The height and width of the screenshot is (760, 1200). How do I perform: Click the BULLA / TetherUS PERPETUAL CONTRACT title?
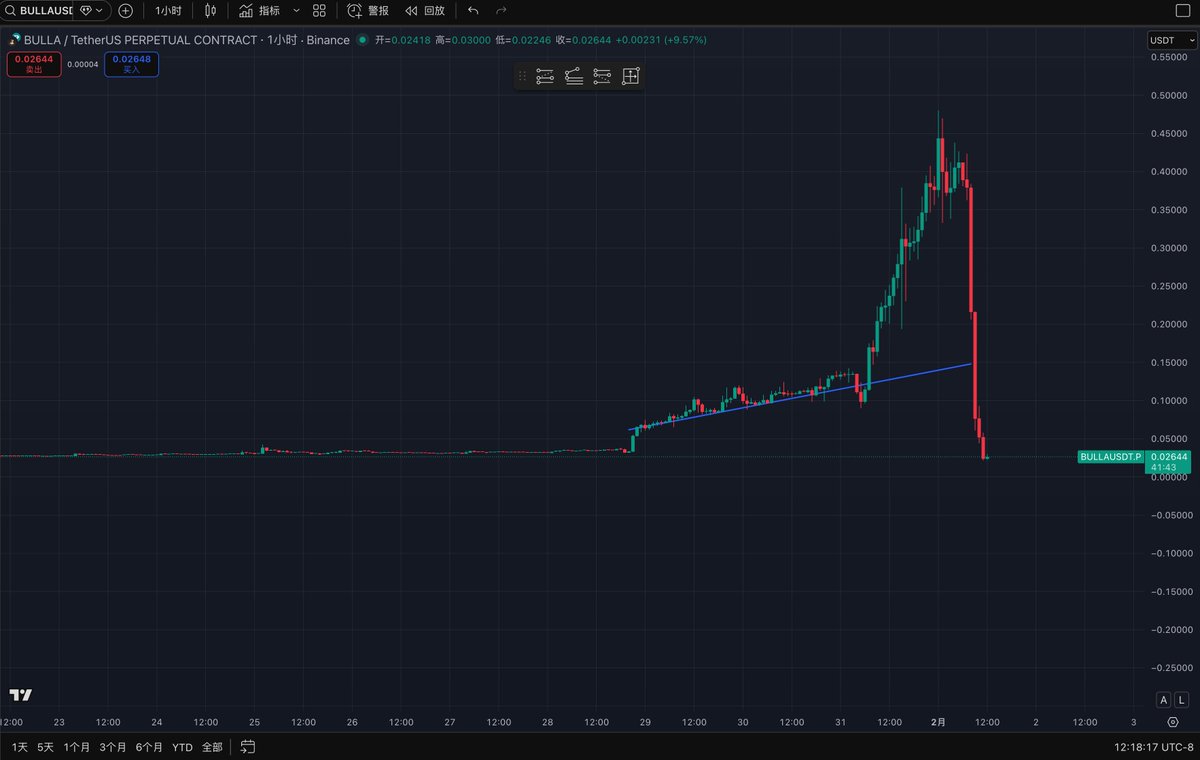(x=142, y=40)
